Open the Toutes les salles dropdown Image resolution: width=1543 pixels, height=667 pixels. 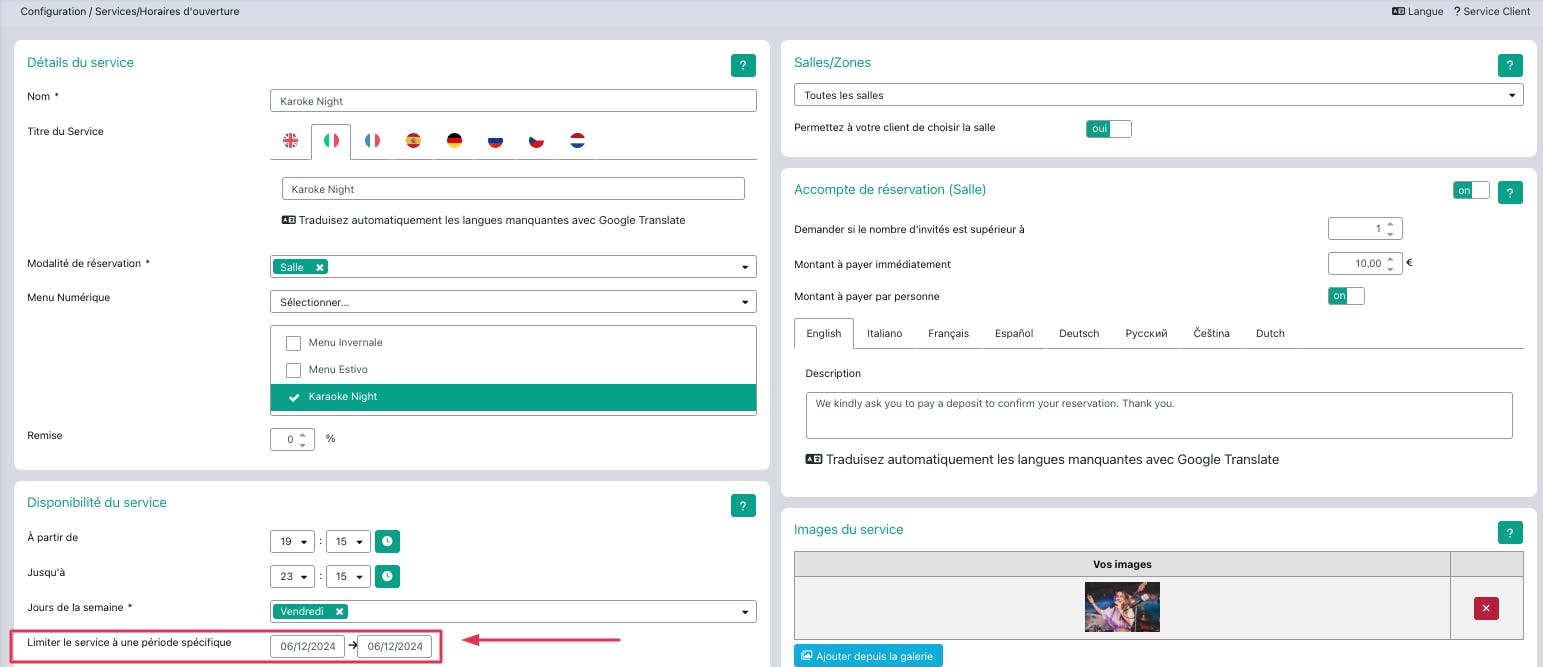point(1158,95)
